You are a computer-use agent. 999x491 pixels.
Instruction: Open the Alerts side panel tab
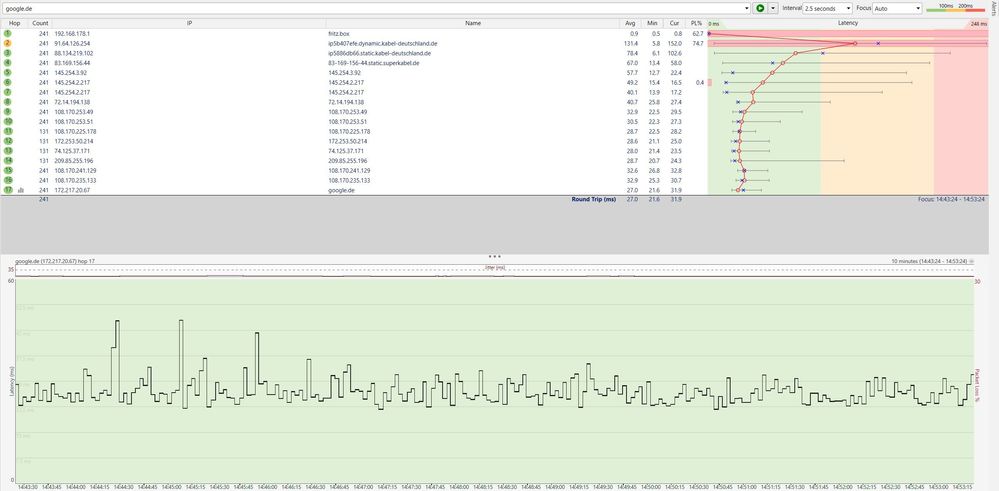pos(994,8)
